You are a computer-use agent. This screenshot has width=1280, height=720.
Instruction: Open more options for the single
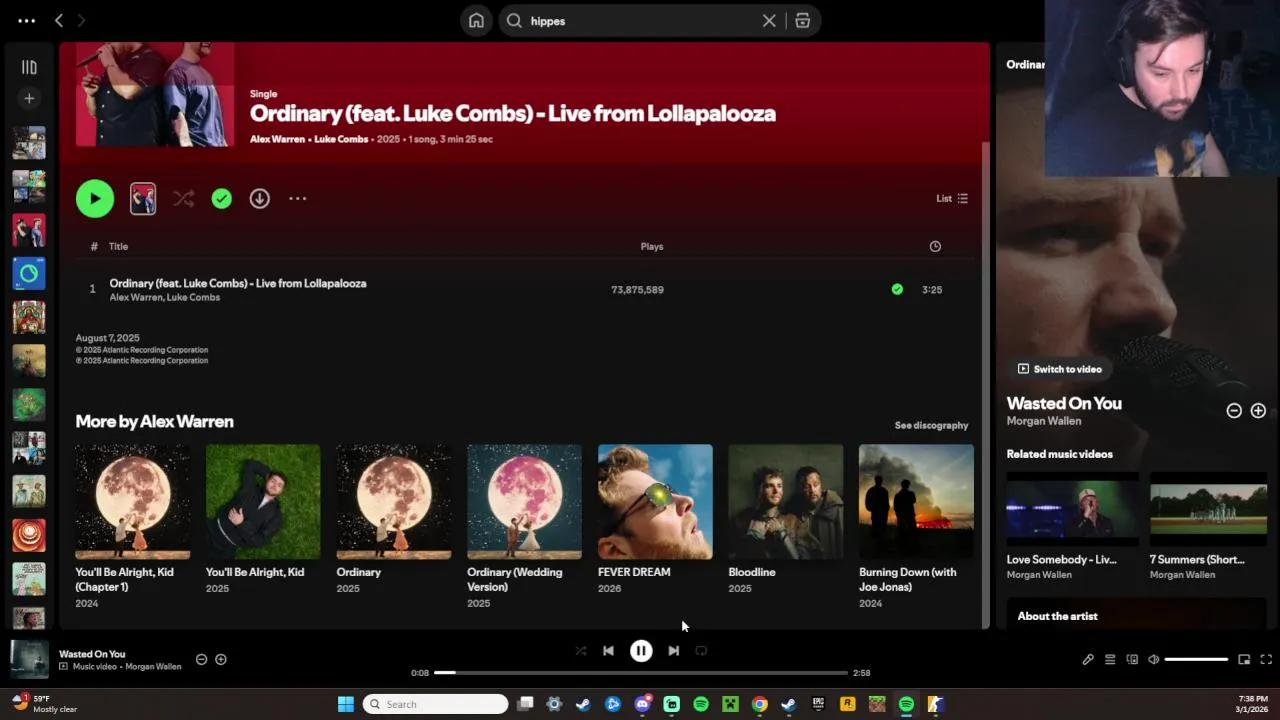click(298, 199)
